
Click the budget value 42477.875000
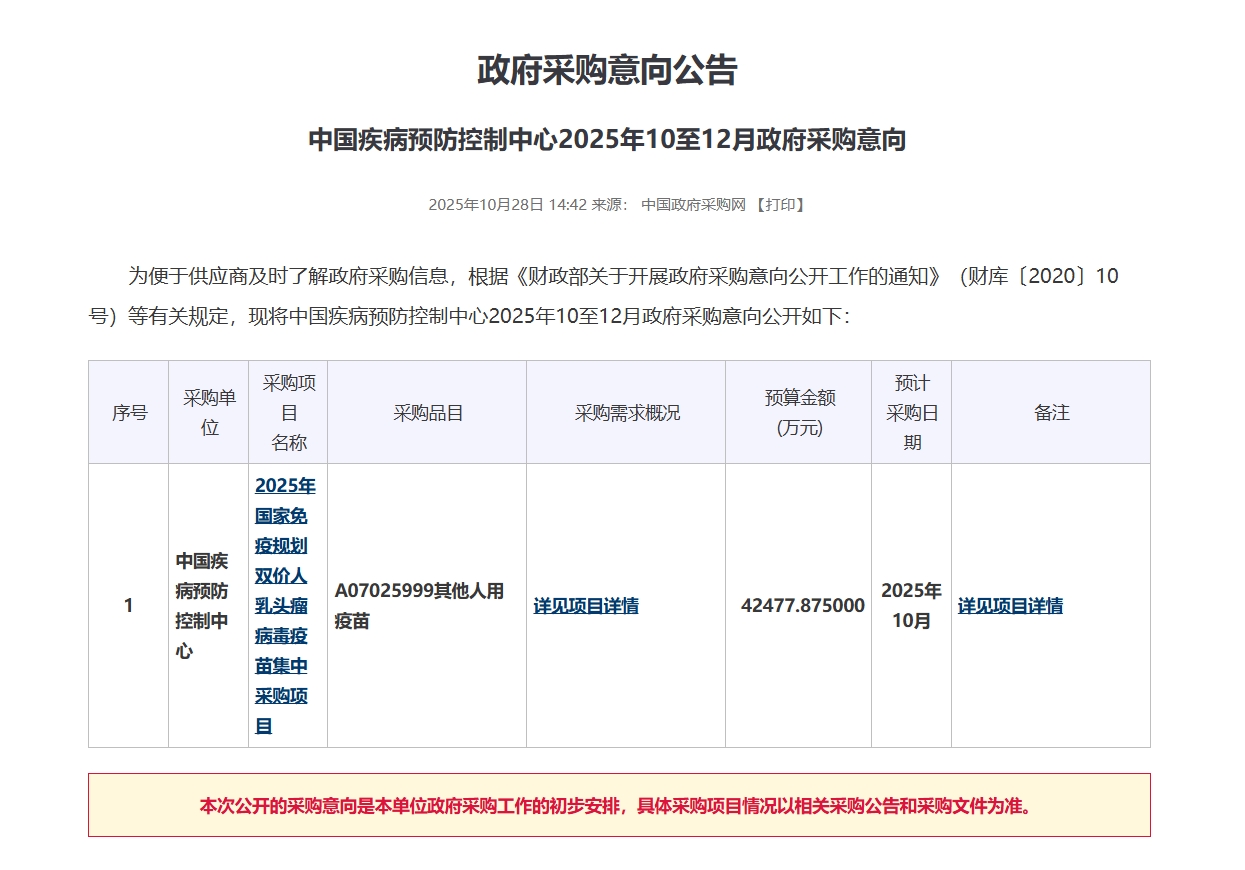click(x=803, y=606)
